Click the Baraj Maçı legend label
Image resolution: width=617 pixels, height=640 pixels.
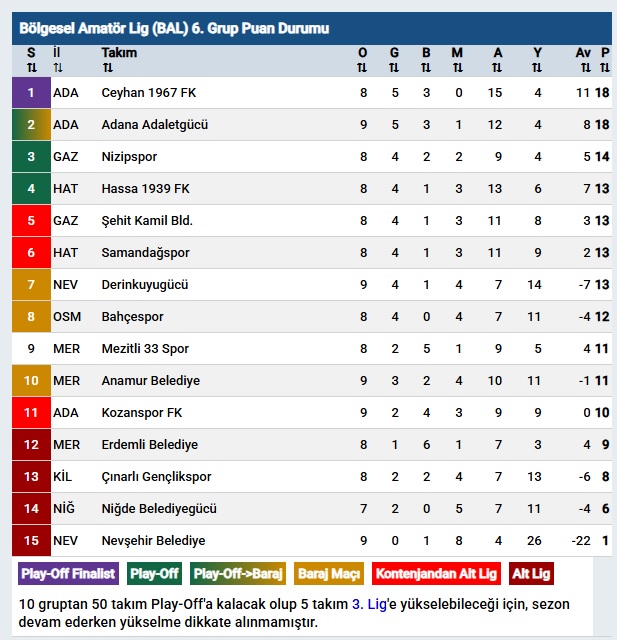pyautogui.click(x=330, y=574)
